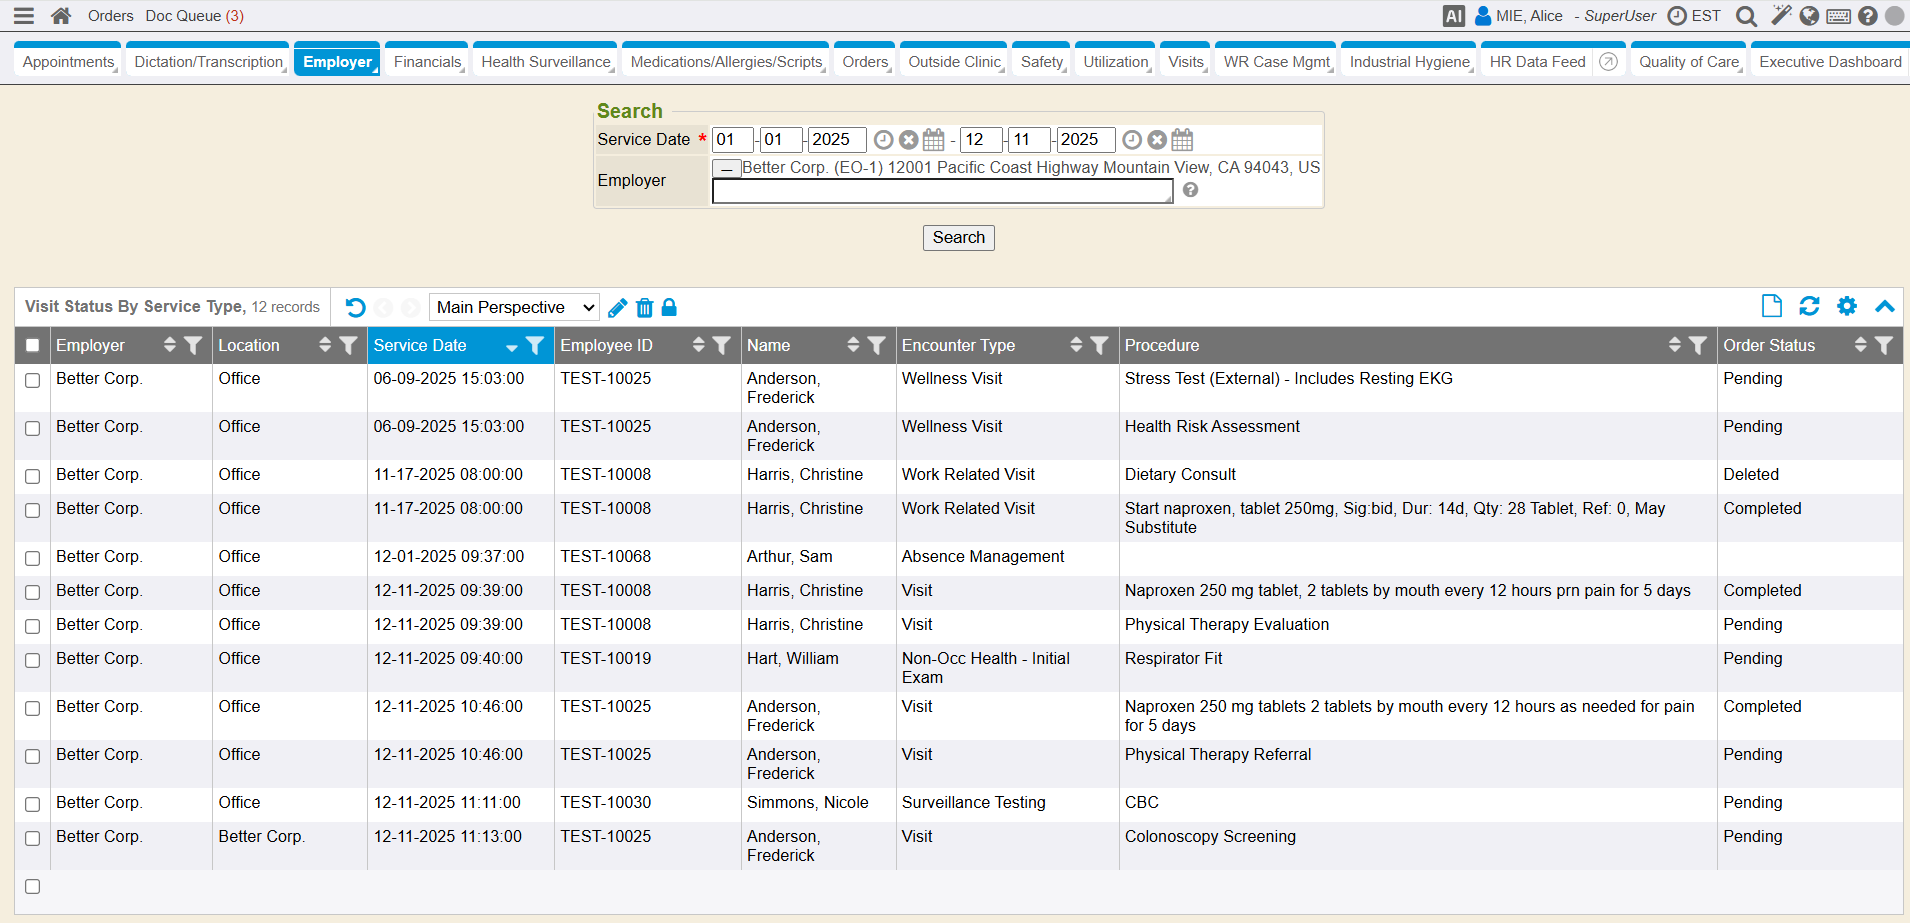Switch to the Health Surveillance tab
This screenshot has height=923, width=1910.
point(545,62)
